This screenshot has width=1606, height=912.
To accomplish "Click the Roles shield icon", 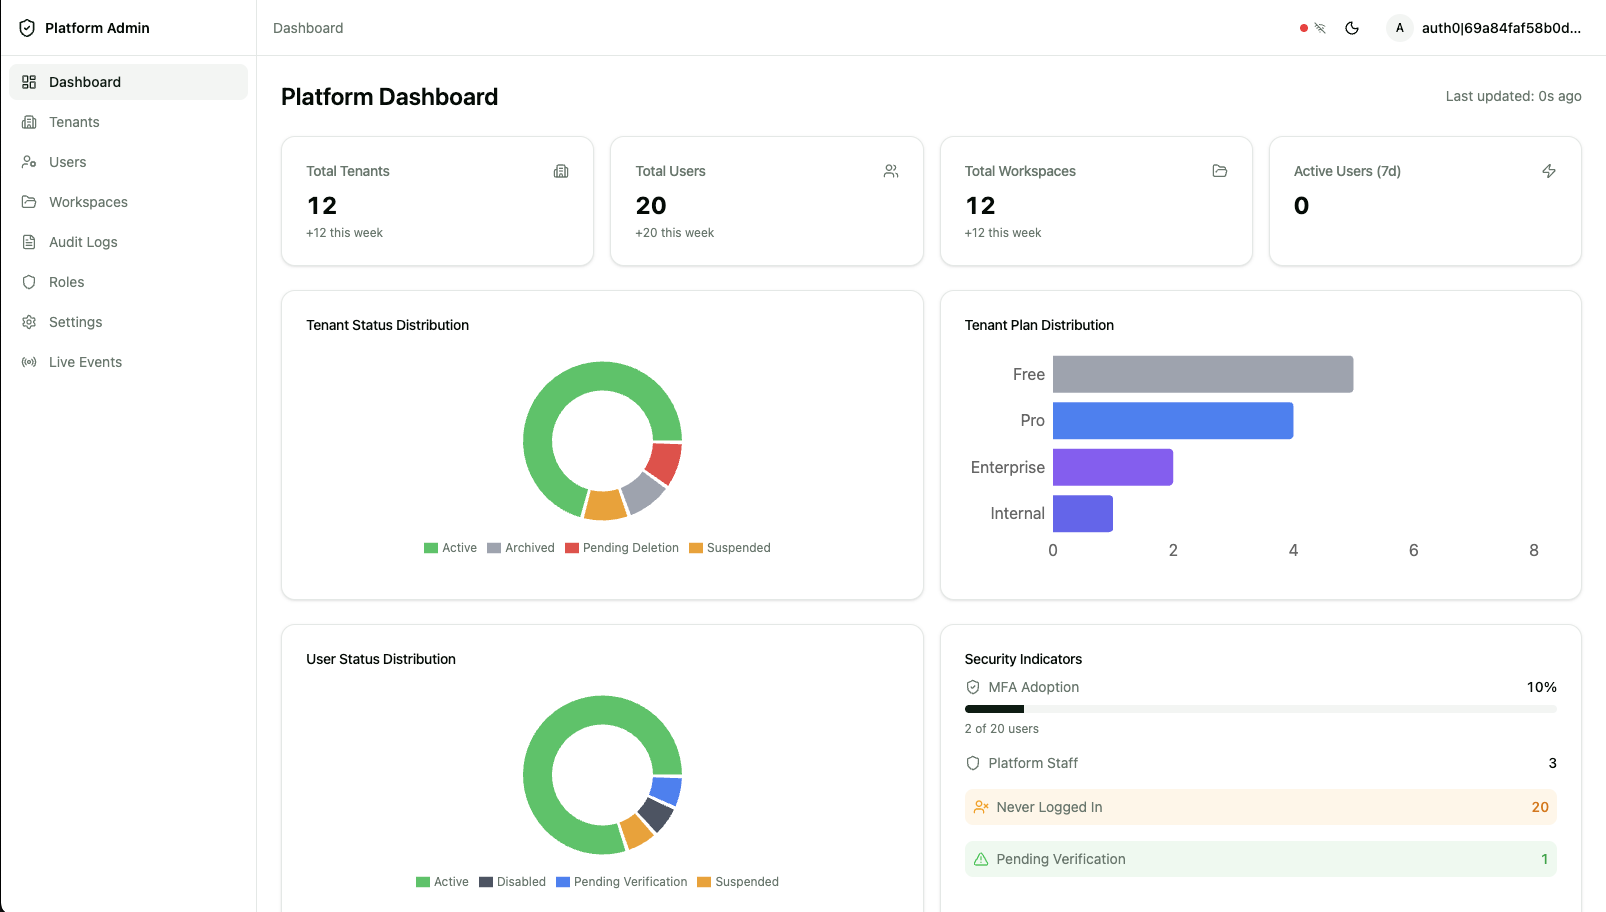I will [29, 282].
